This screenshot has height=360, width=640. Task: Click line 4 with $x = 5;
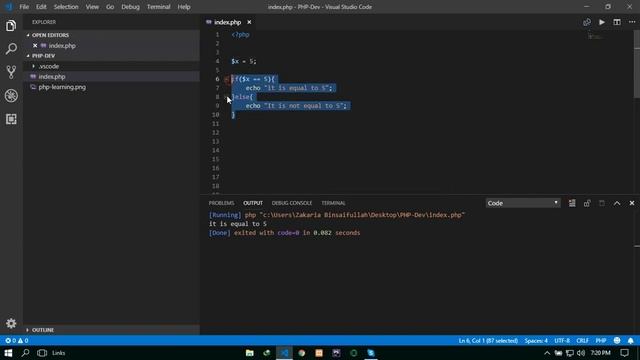(244, 61)
